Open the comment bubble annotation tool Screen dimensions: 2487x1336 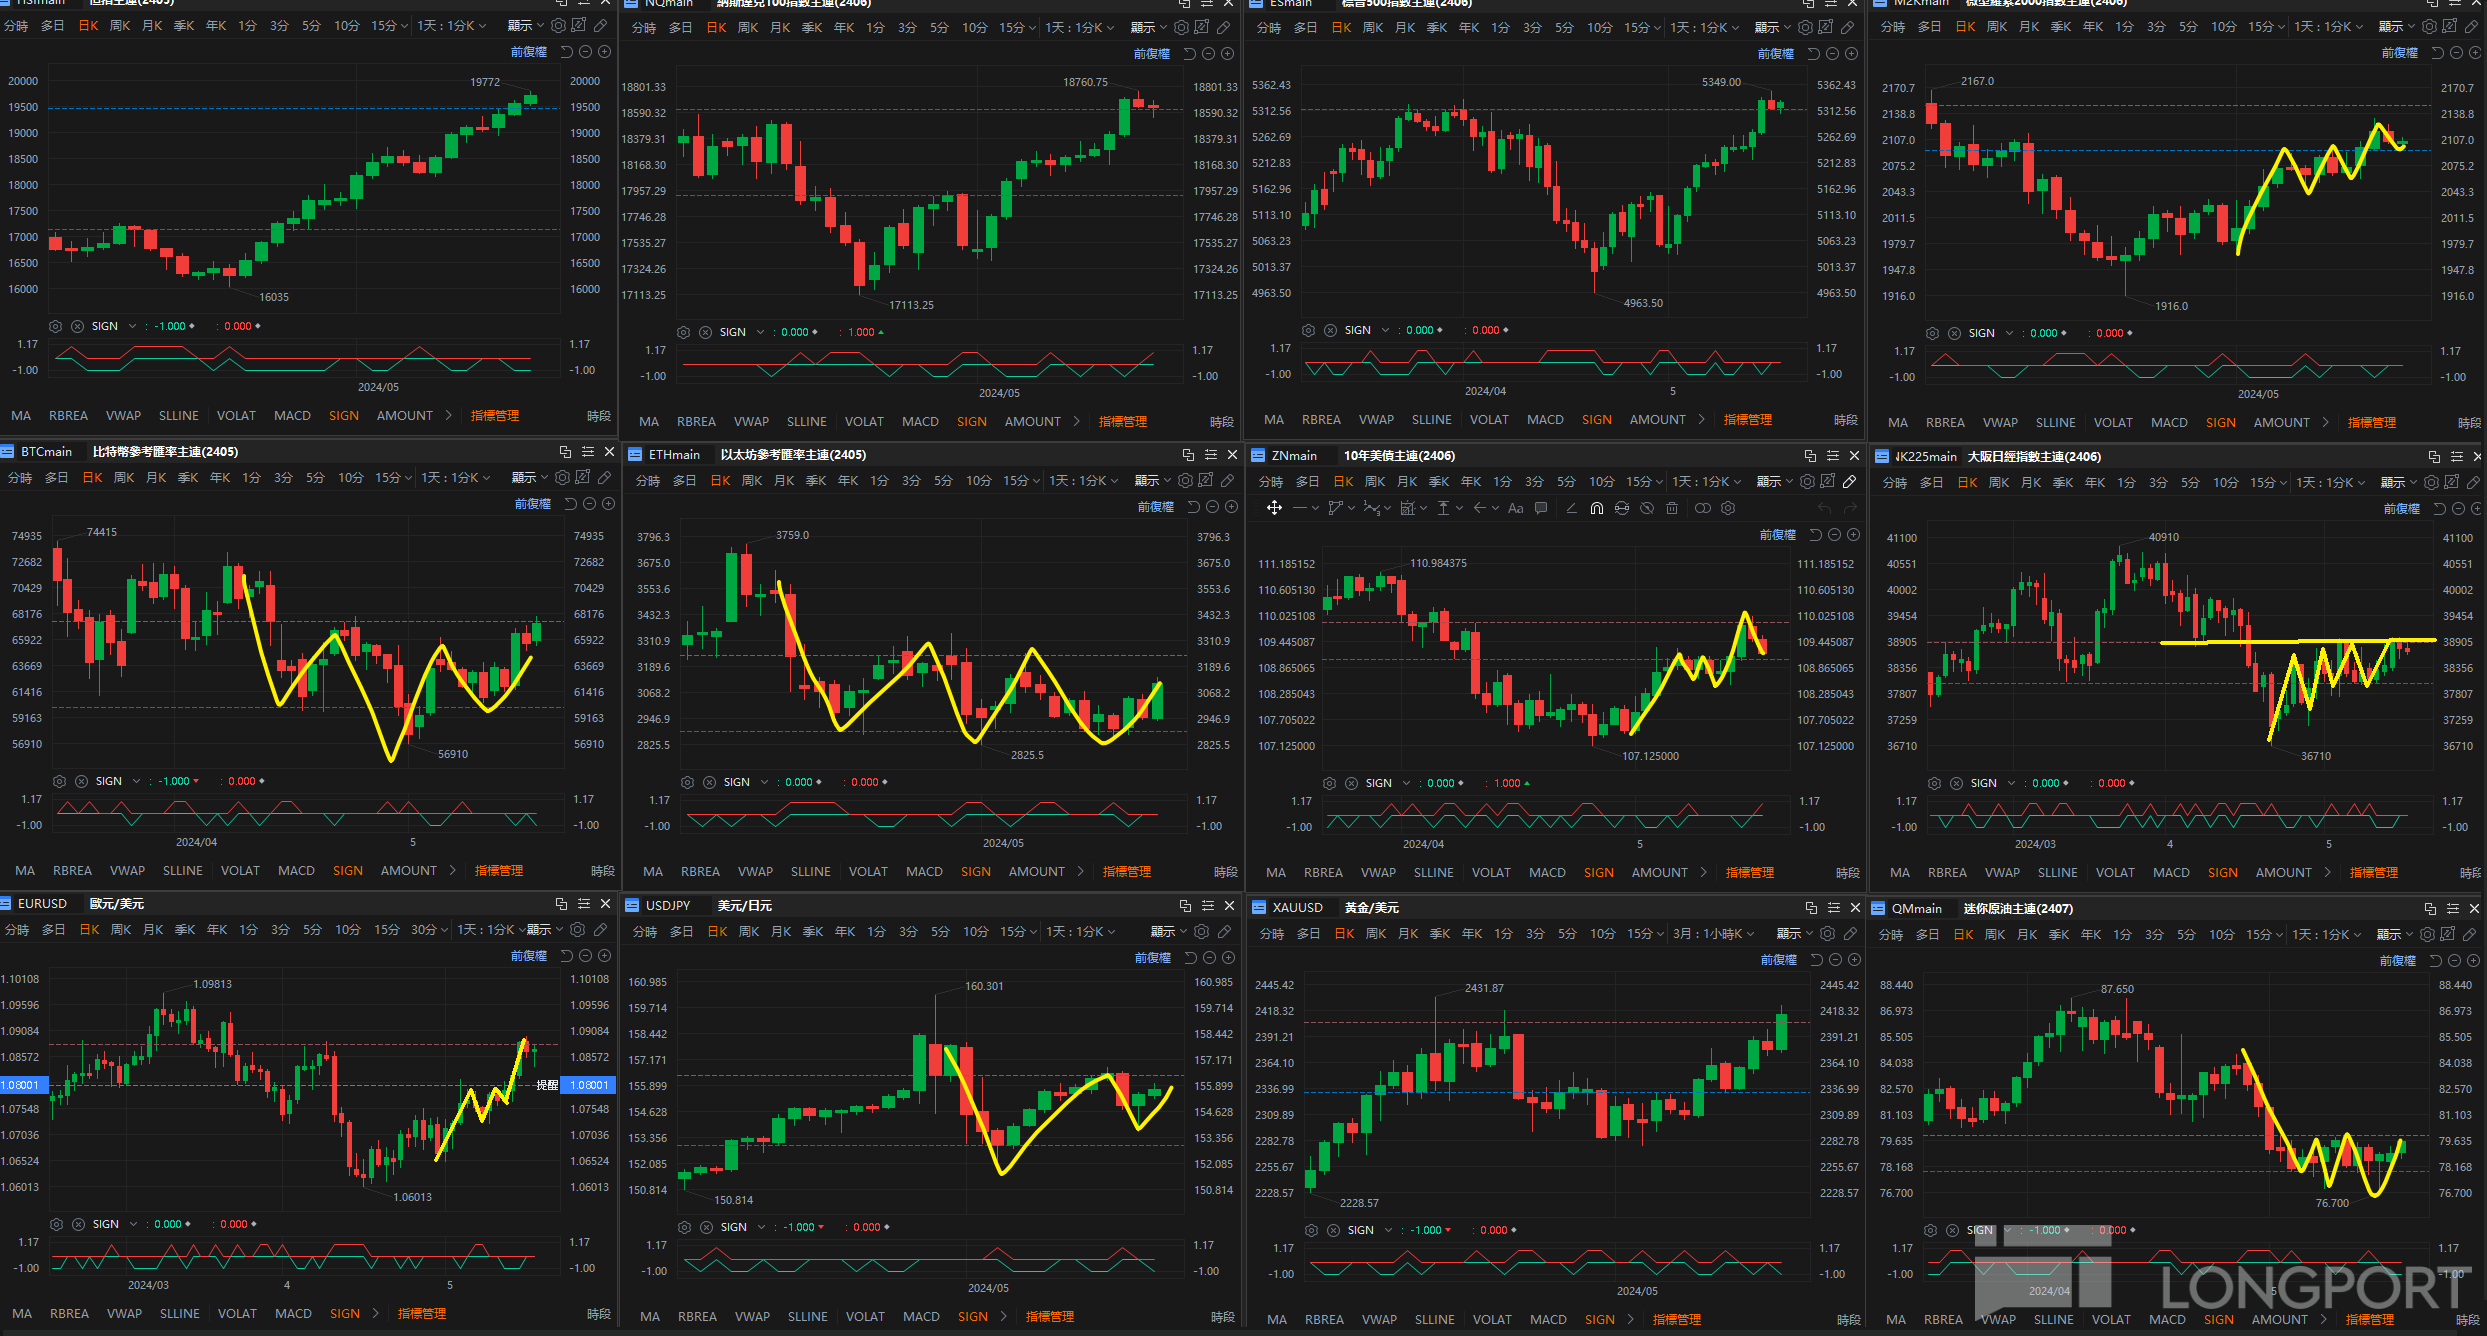click(1541, 508)
